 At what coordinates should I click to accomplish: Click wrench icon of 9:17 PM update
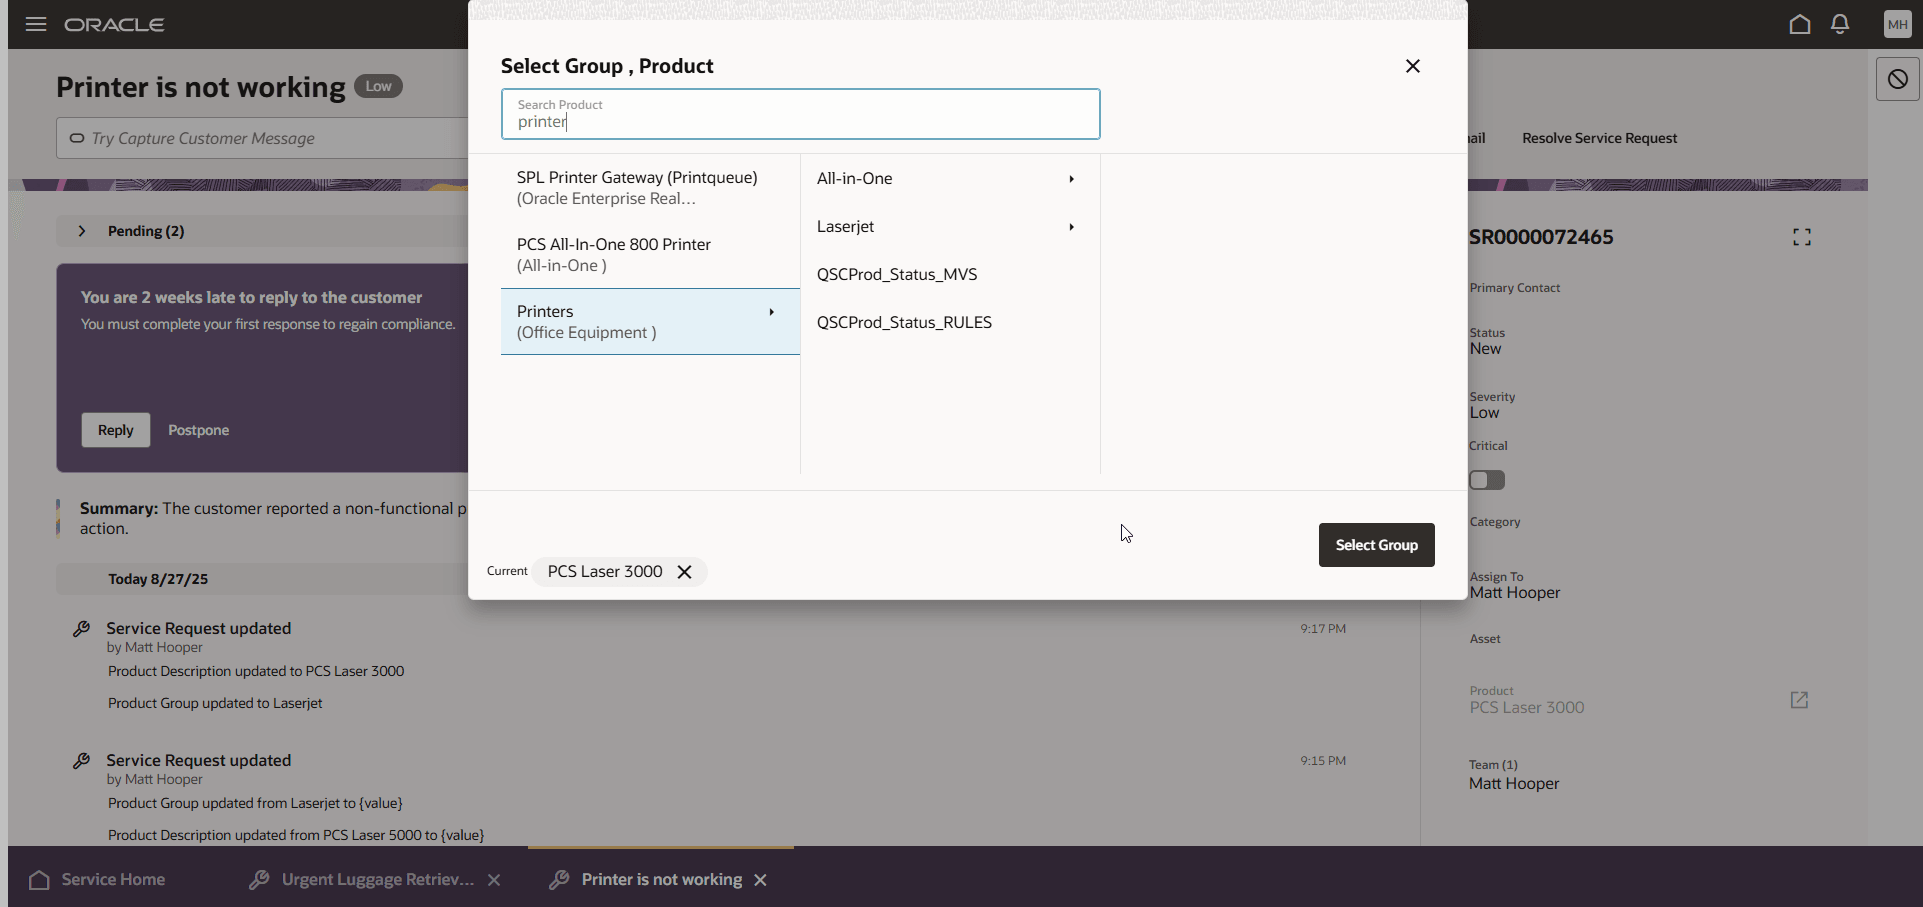82,629
